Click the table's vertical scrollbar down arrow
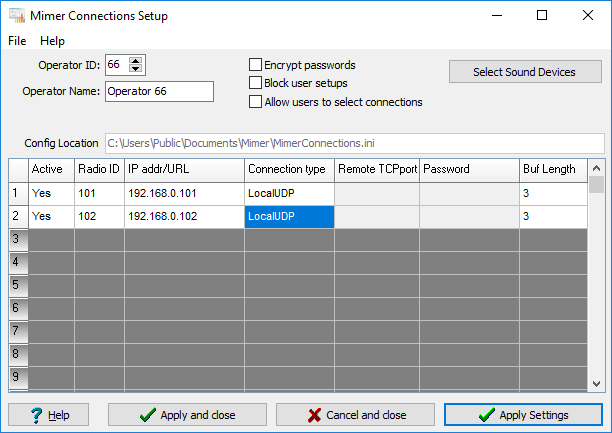612x433 pixels. (x=596, y=383)
